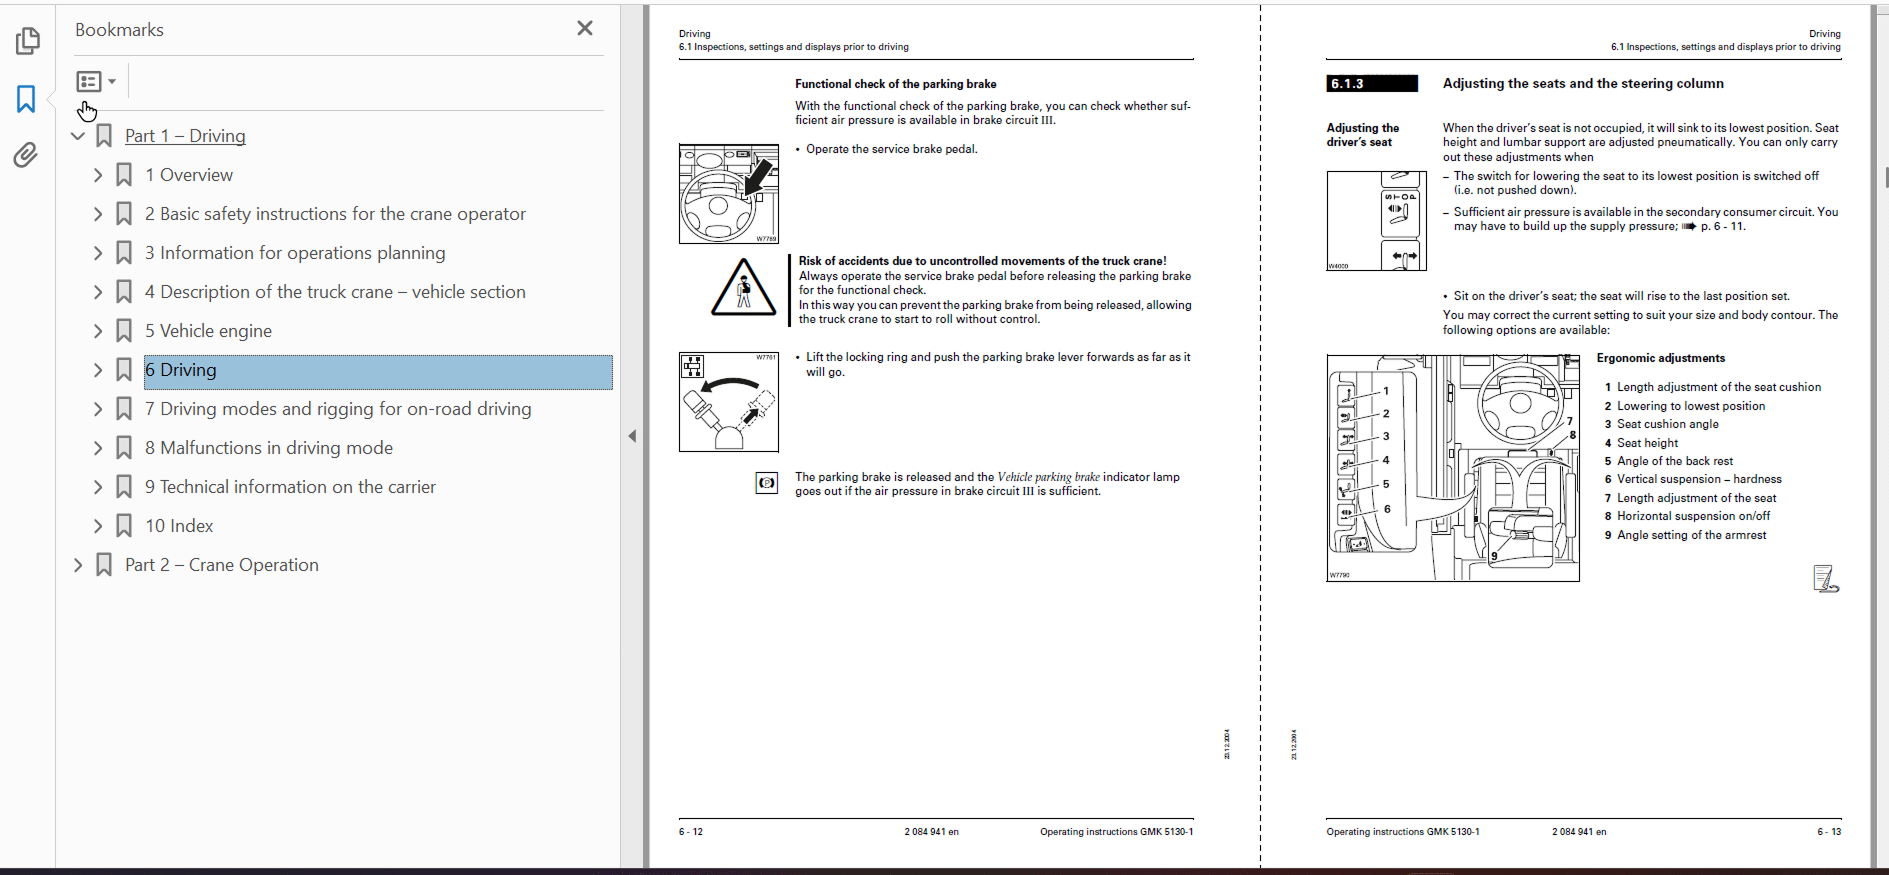Click bookmark icon beside 6 Driving
The width and height of the screenshot is (1889, 875).
tap(124, 370)
